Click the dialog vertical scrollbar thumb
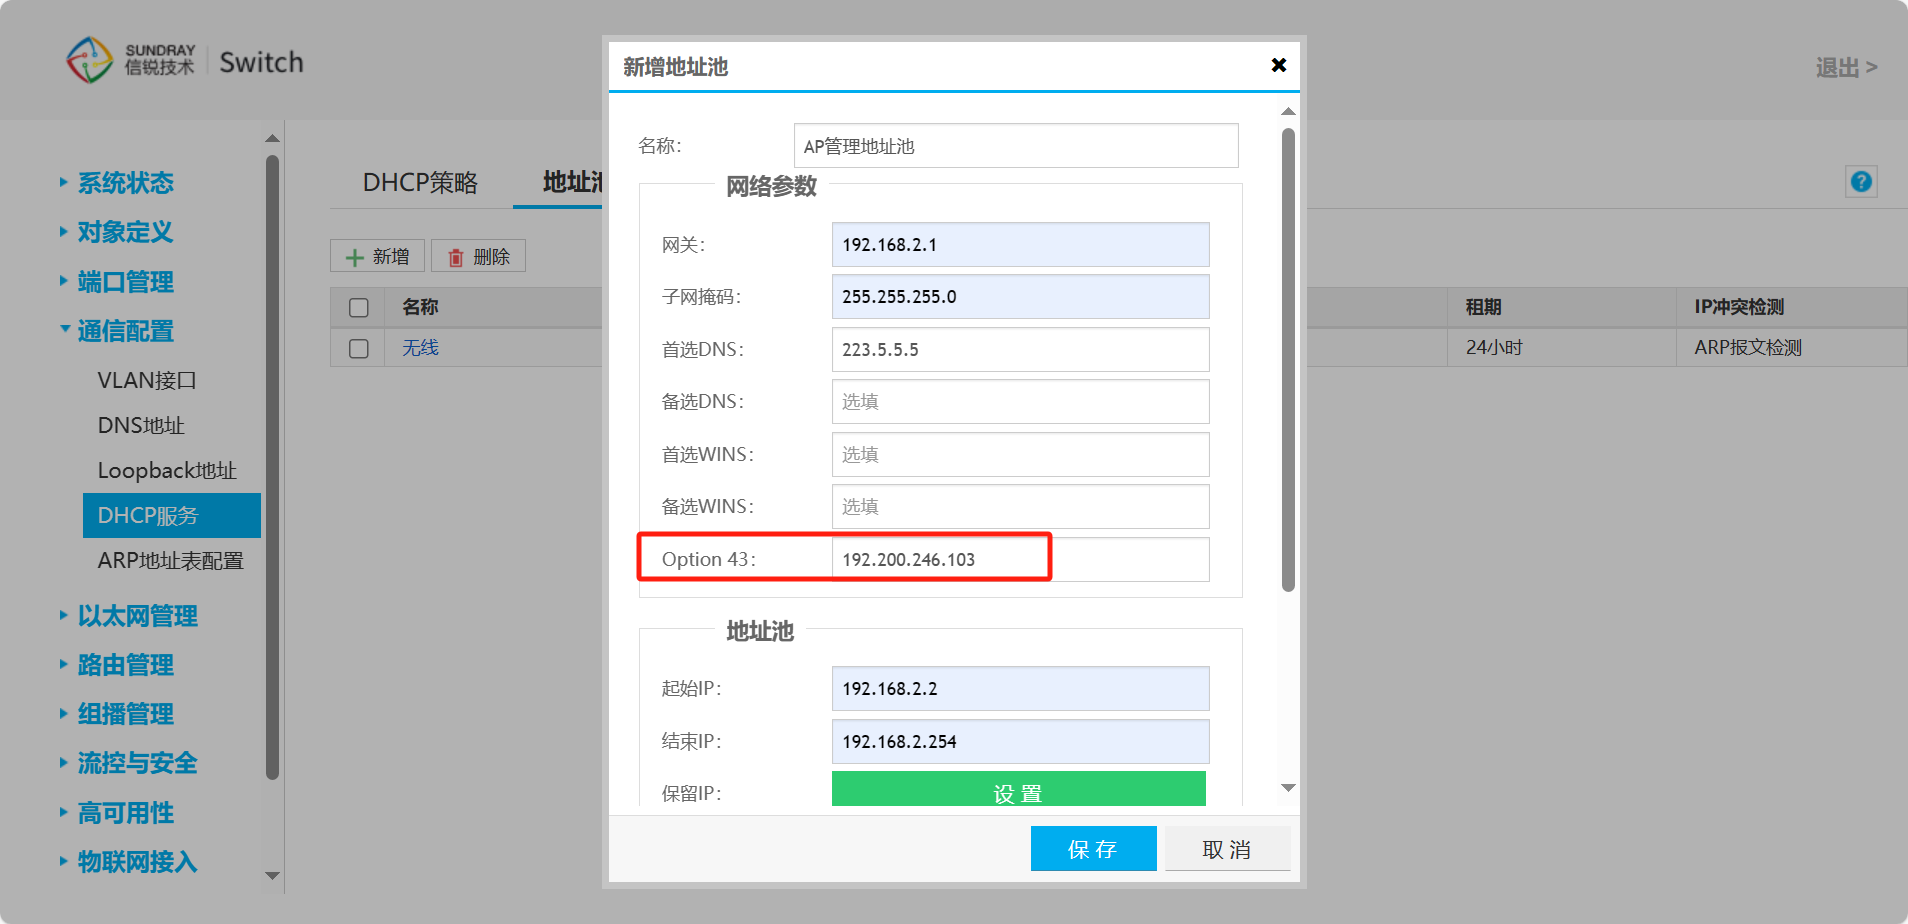1908x924 pixels. pyautogui.click(x=1288, y=359)
